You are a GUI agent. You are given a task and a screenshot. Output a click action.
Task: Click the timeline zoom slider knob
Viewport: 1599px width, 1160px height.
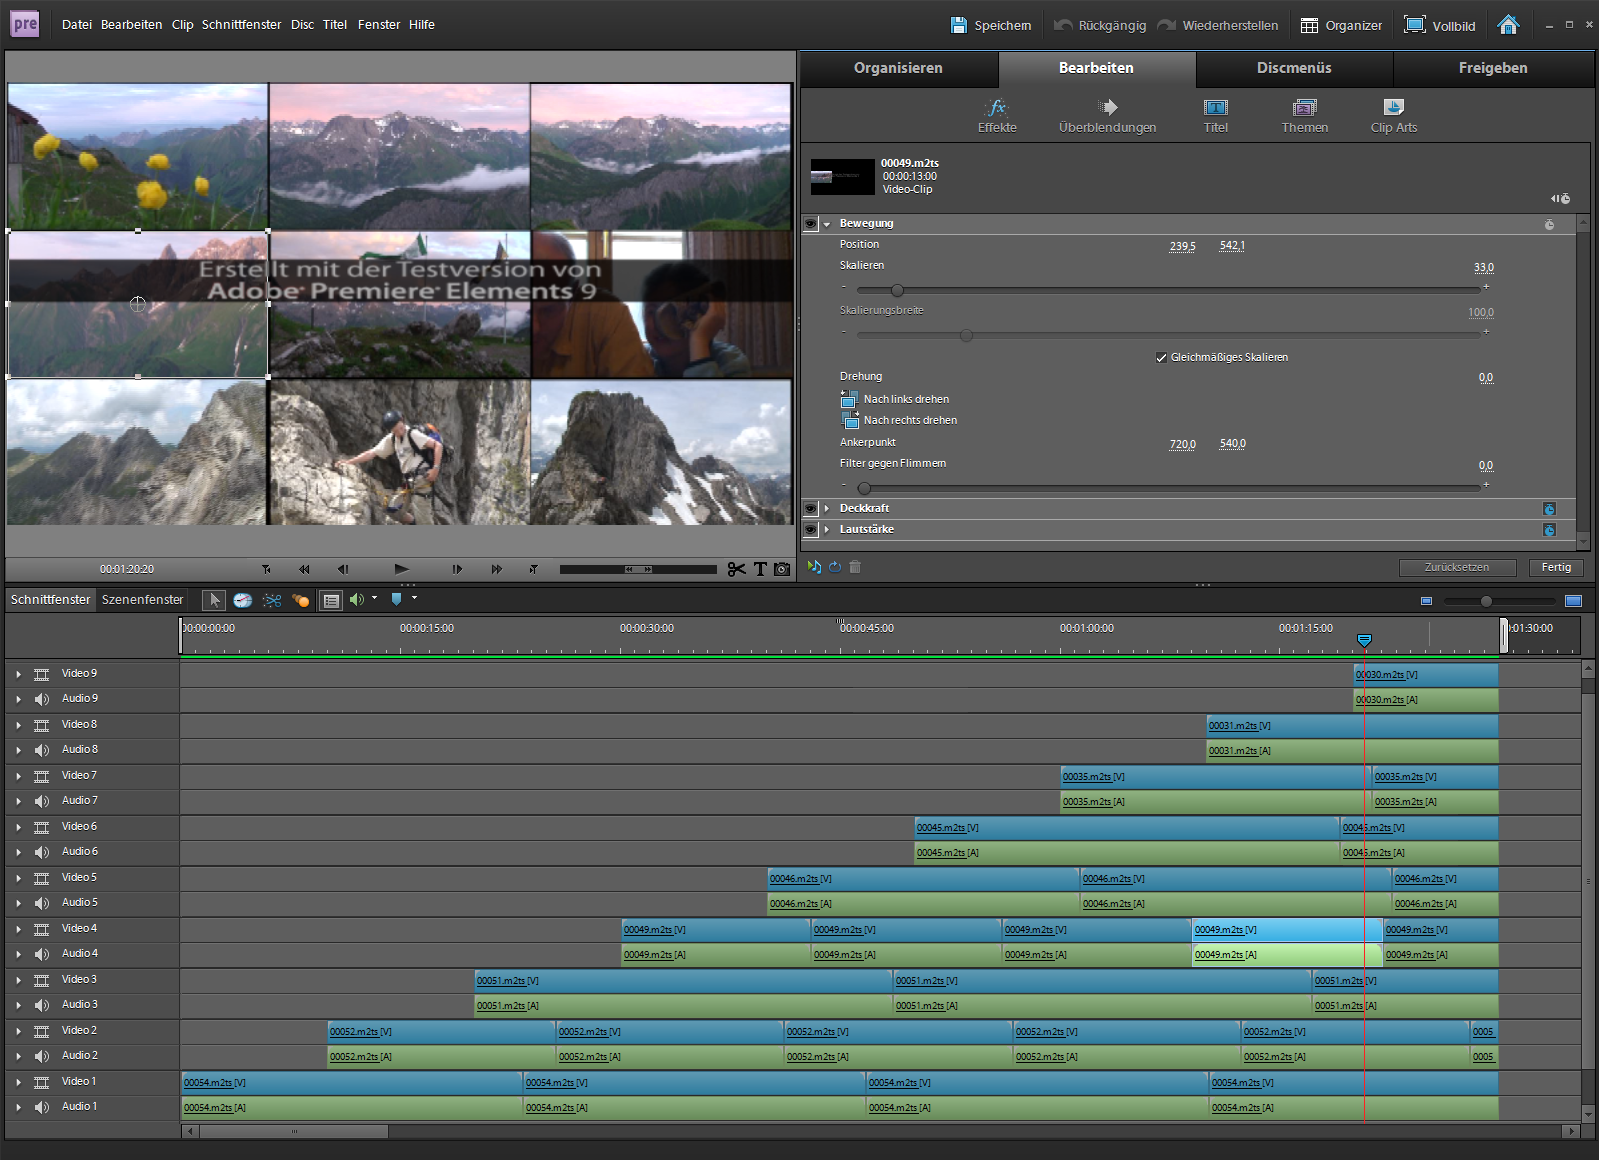1486,601
